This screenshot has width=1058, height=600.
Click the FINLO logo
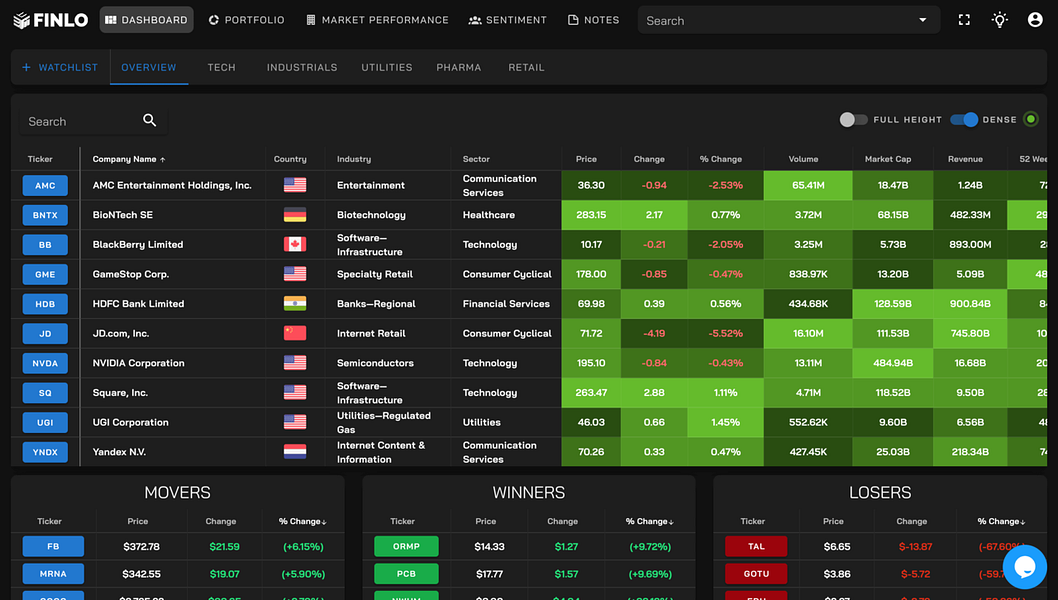(x=51, y=20)
